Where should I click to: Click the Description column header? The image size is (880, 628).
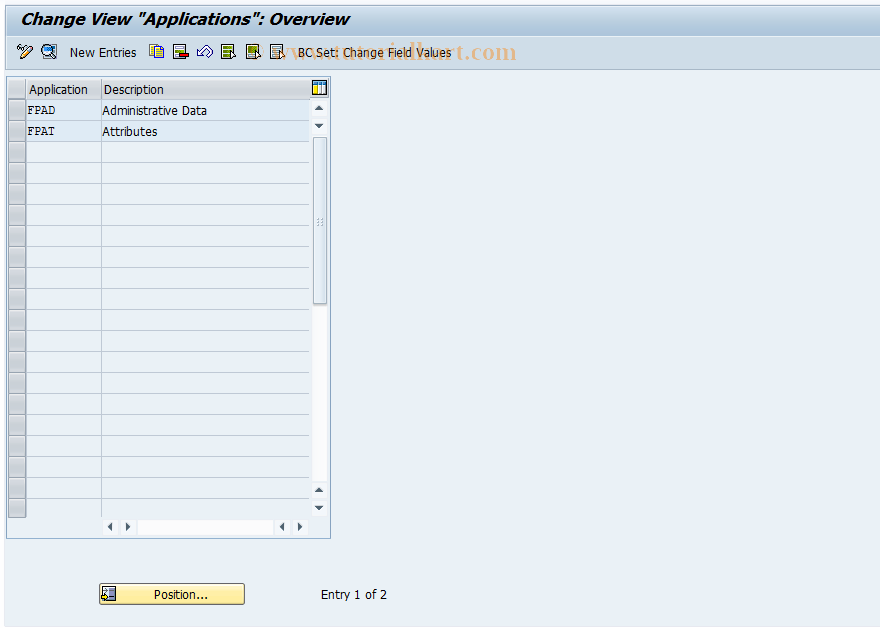pyautogui.click(x=205, y=89)
